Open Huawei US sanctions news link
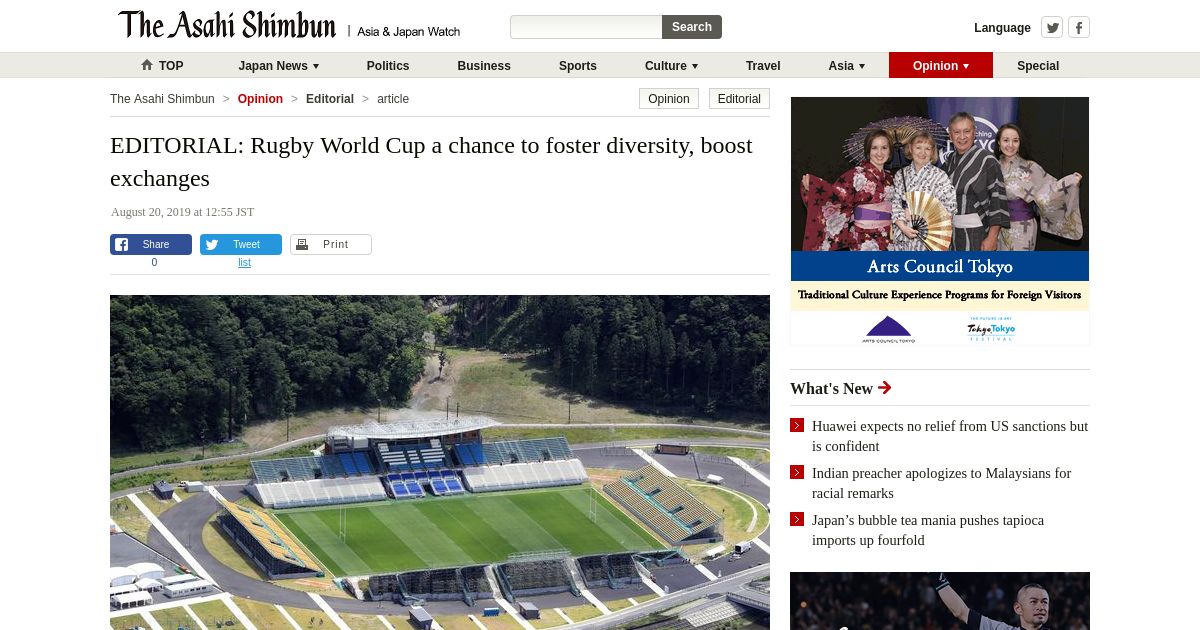The height and width of the screenshot is (630, 1200). click(950, 436)
